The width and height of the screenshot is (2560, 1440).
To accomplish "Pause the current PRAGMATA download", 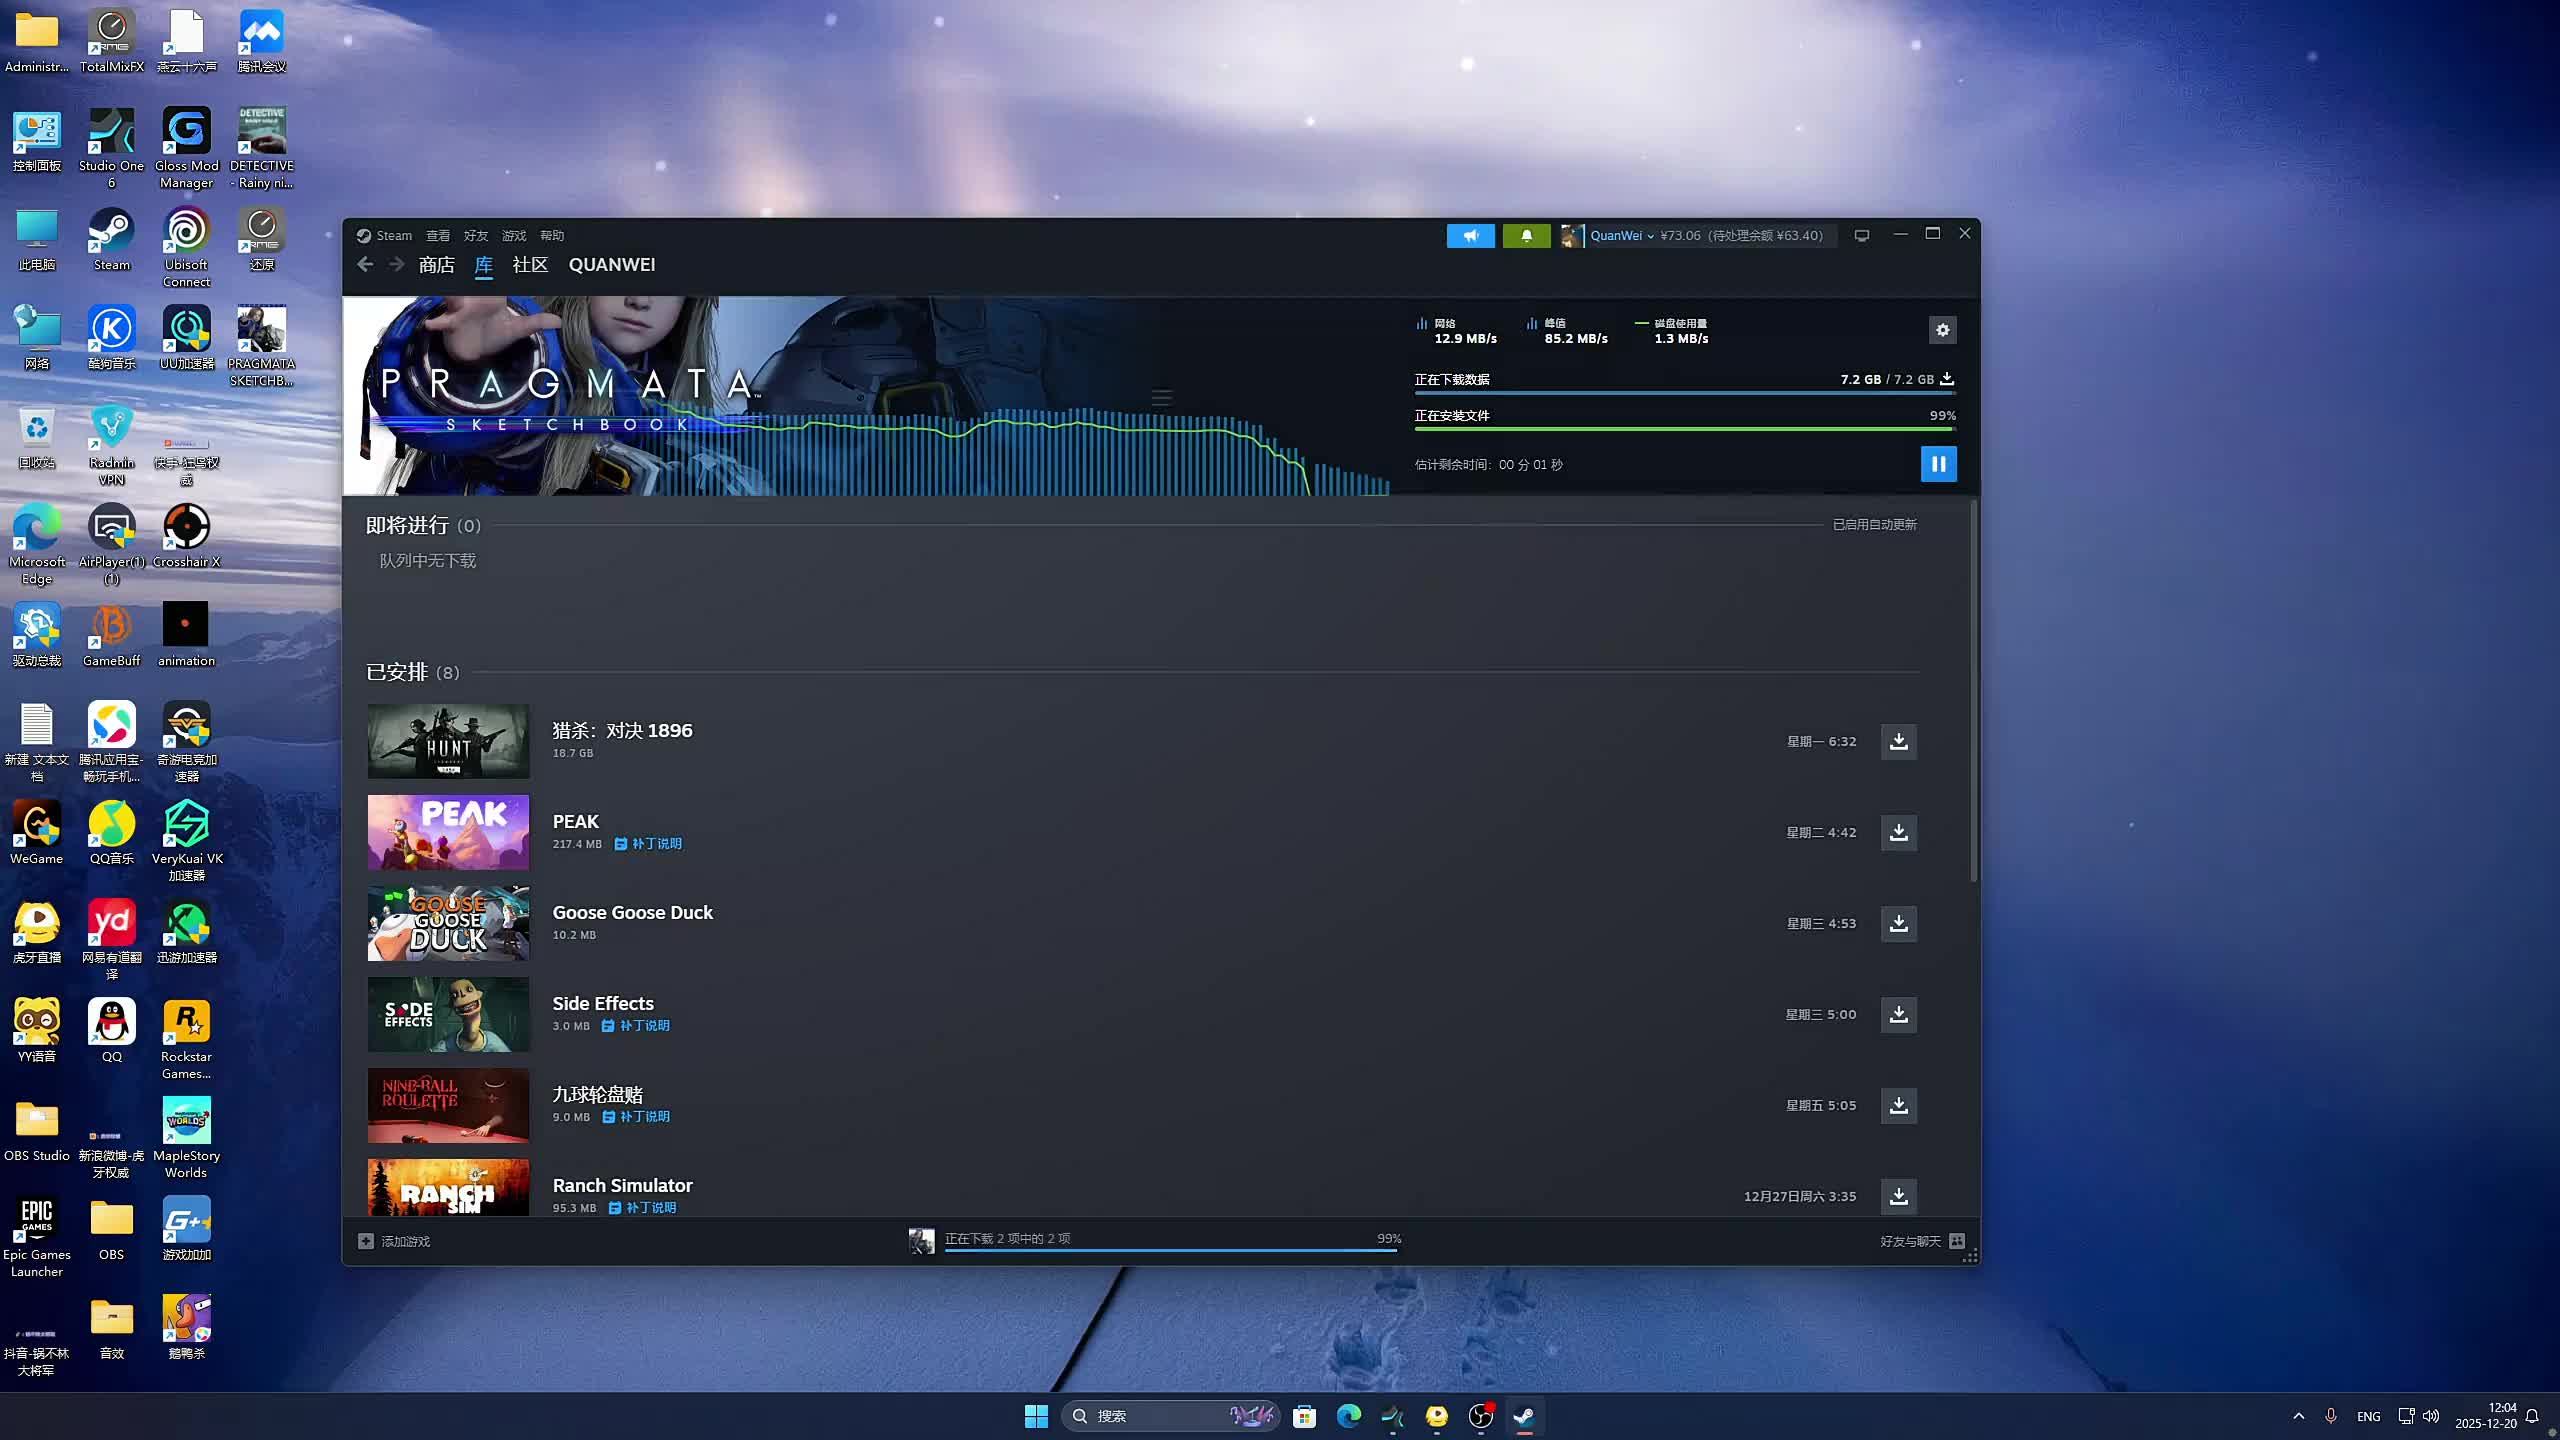I will click(1938, 464).
